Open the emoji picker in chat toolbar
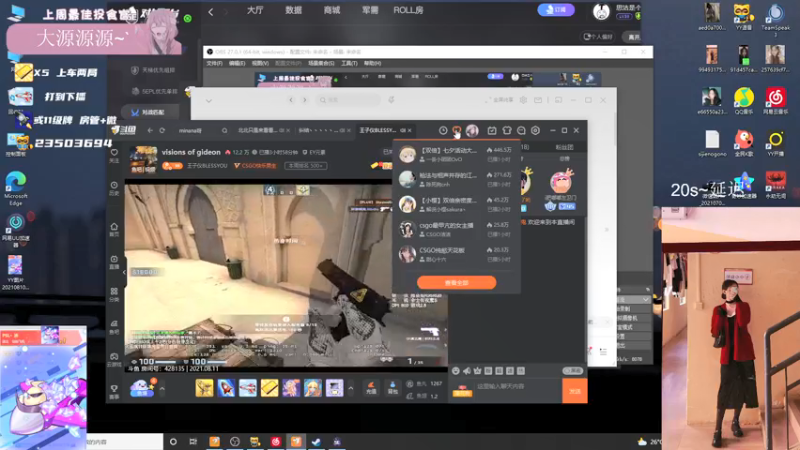This screenshot has height=450, width=800. pyautogui.click(x=456, y=371)
